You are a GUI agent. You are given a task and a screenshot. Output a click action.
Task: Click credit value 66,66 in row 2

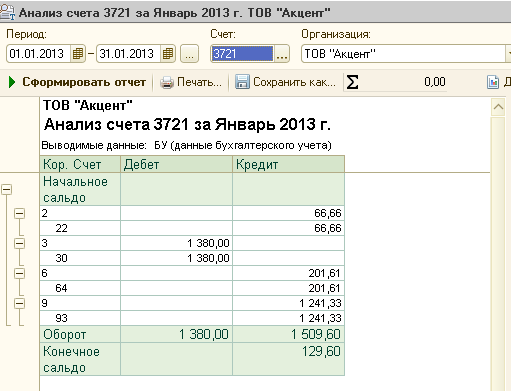tap(288, 213)
